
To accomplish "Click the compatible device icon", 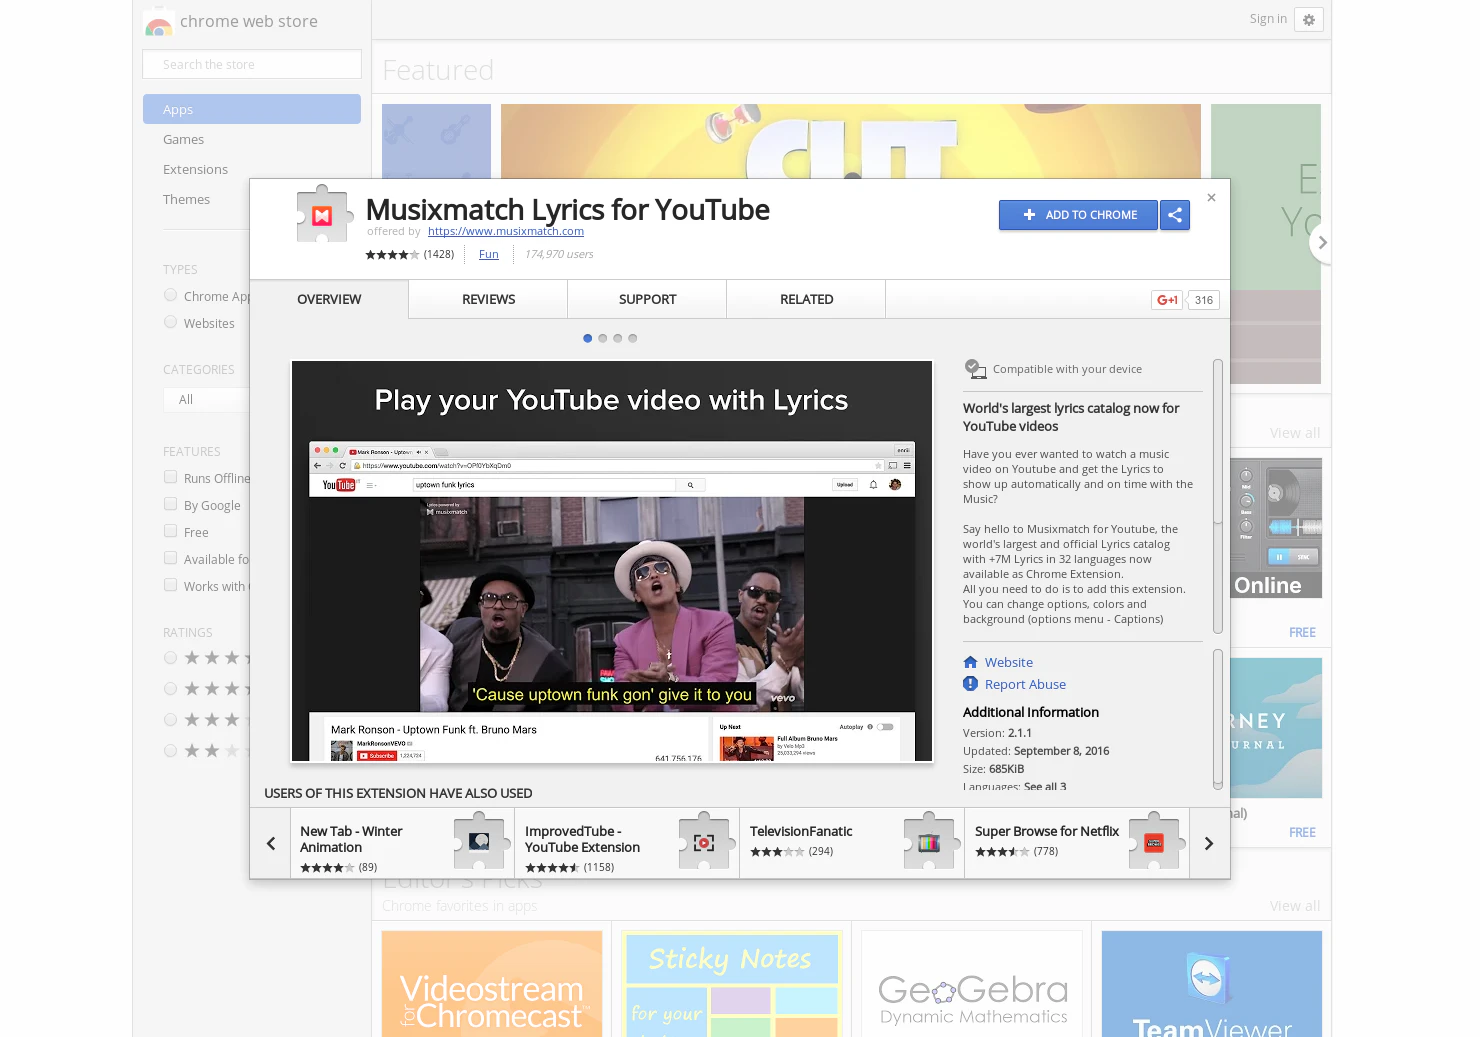I will (976, 369).
